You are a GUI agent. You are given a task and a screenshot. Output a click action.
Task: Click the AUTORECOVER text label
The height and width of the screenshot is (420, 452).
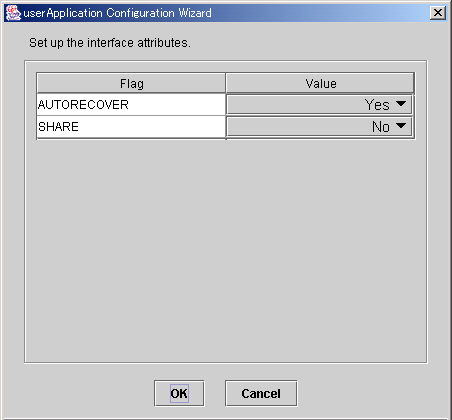[x=83, y=105]
